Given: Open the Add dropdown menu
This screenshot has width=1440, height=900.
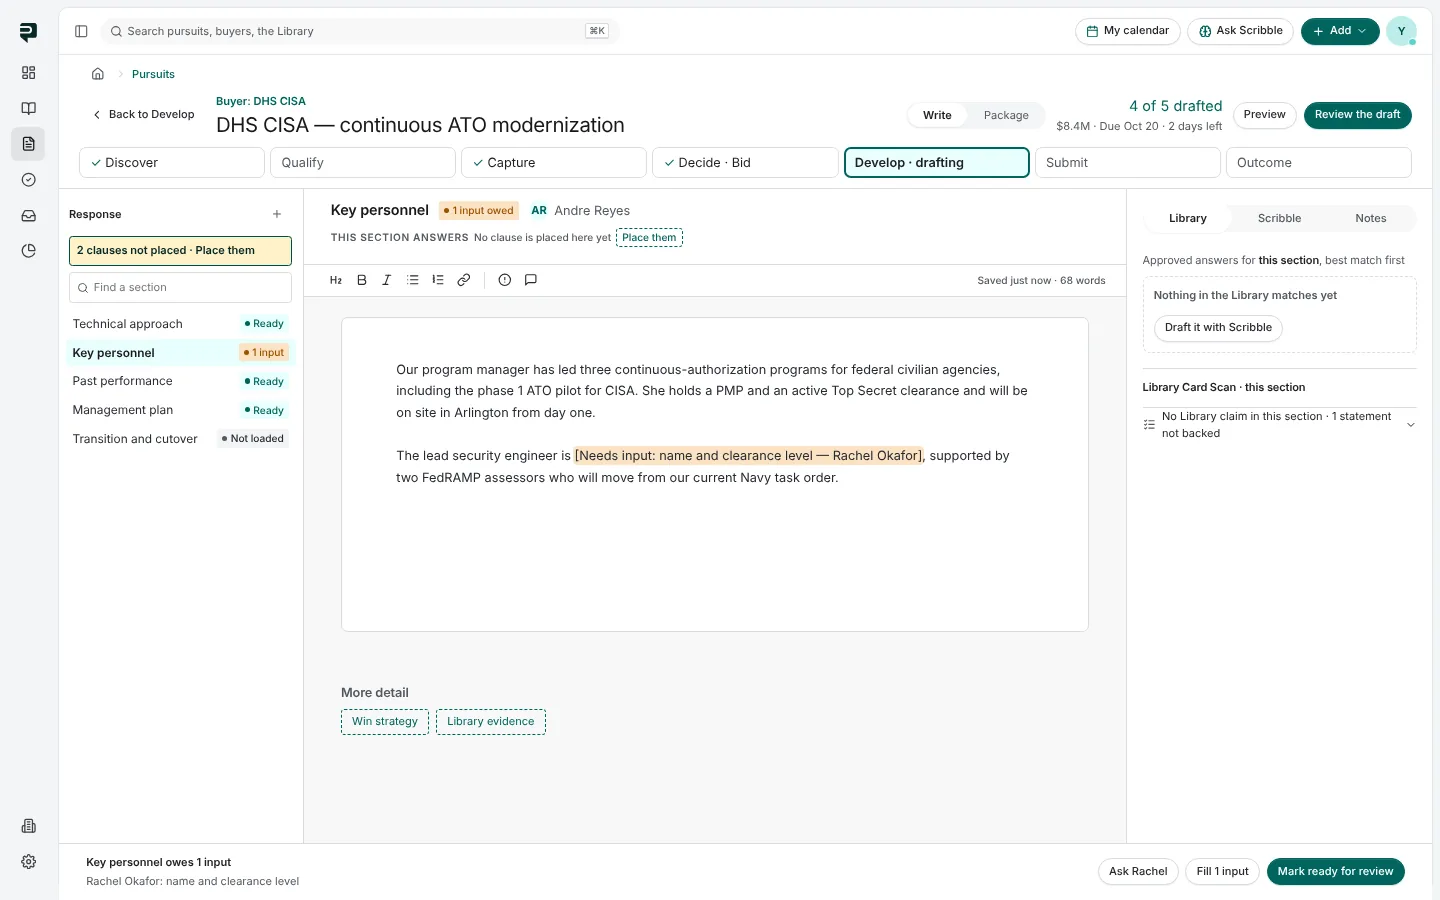Looking at the screenshot, I should [1340, 31].
